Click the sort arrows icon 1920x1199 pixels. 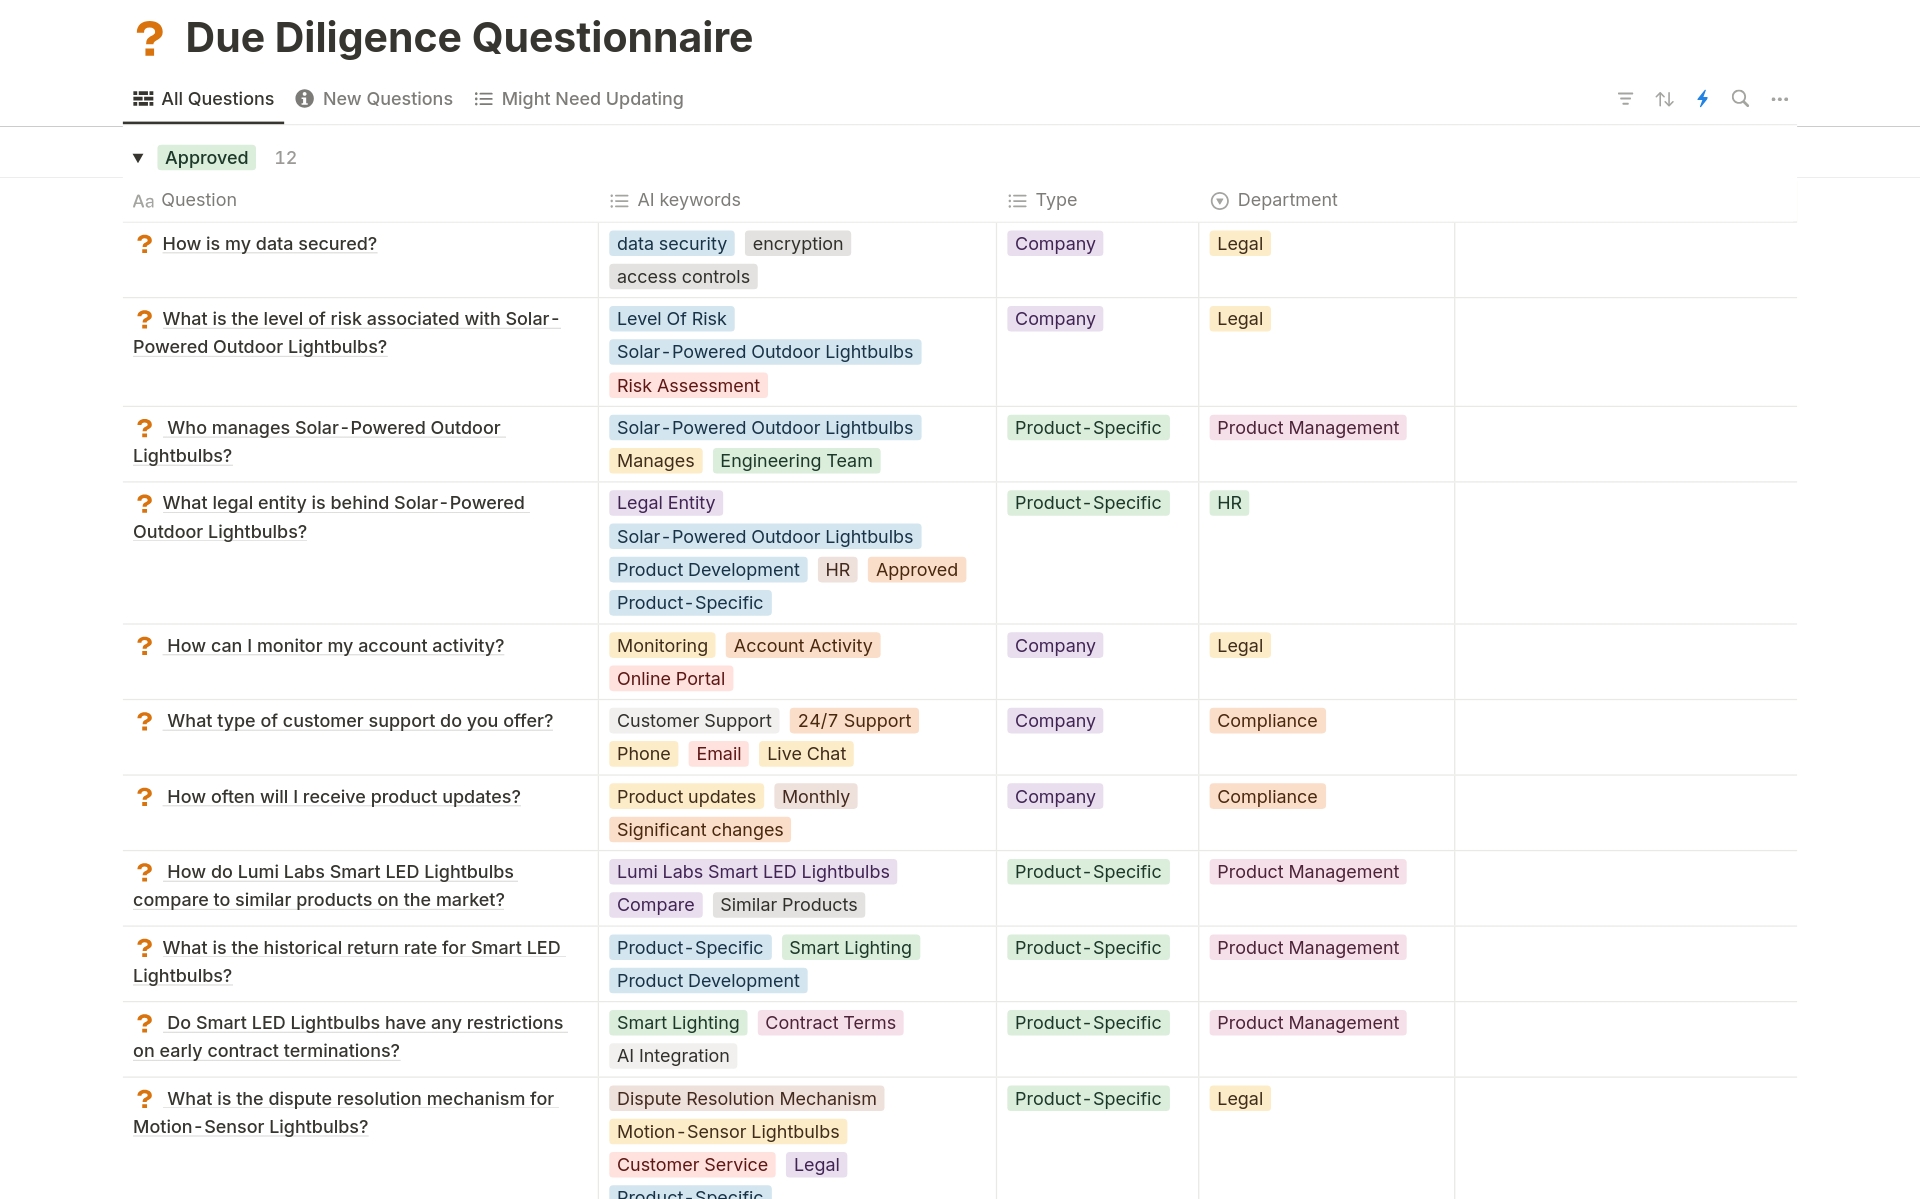point(1664,99)
